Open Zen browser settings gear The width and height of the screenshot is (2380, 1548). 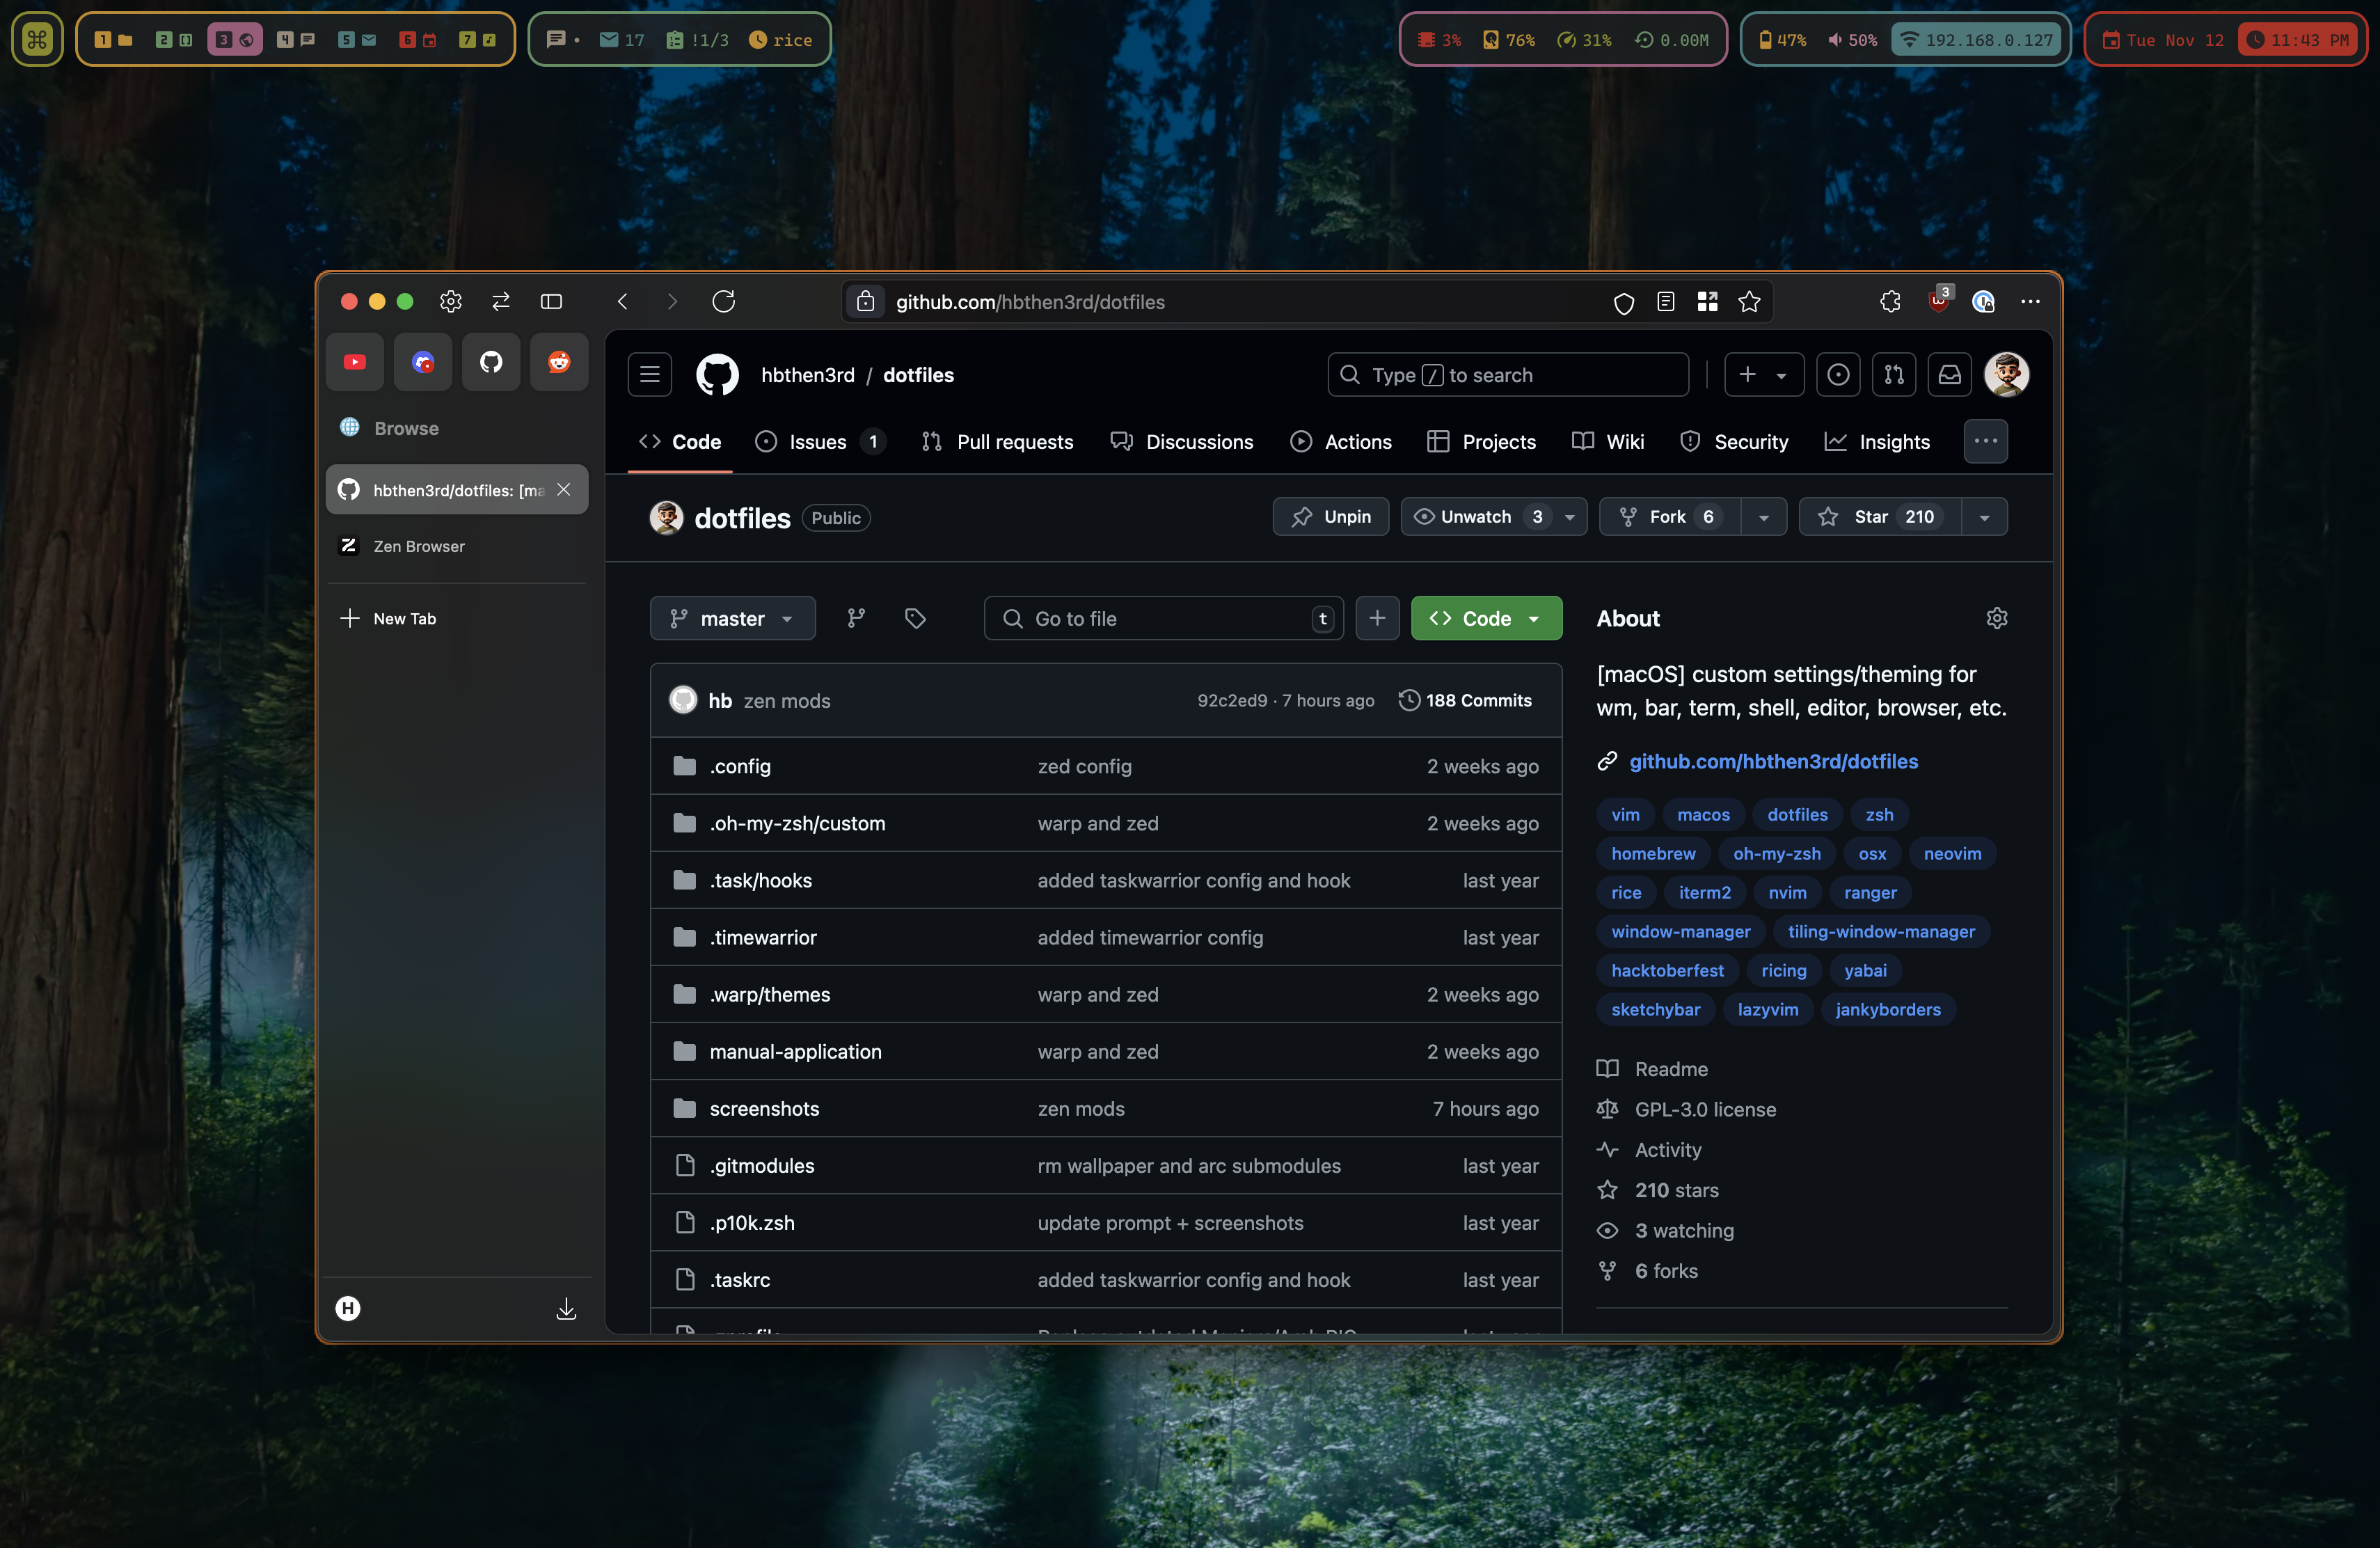point(451,301)
